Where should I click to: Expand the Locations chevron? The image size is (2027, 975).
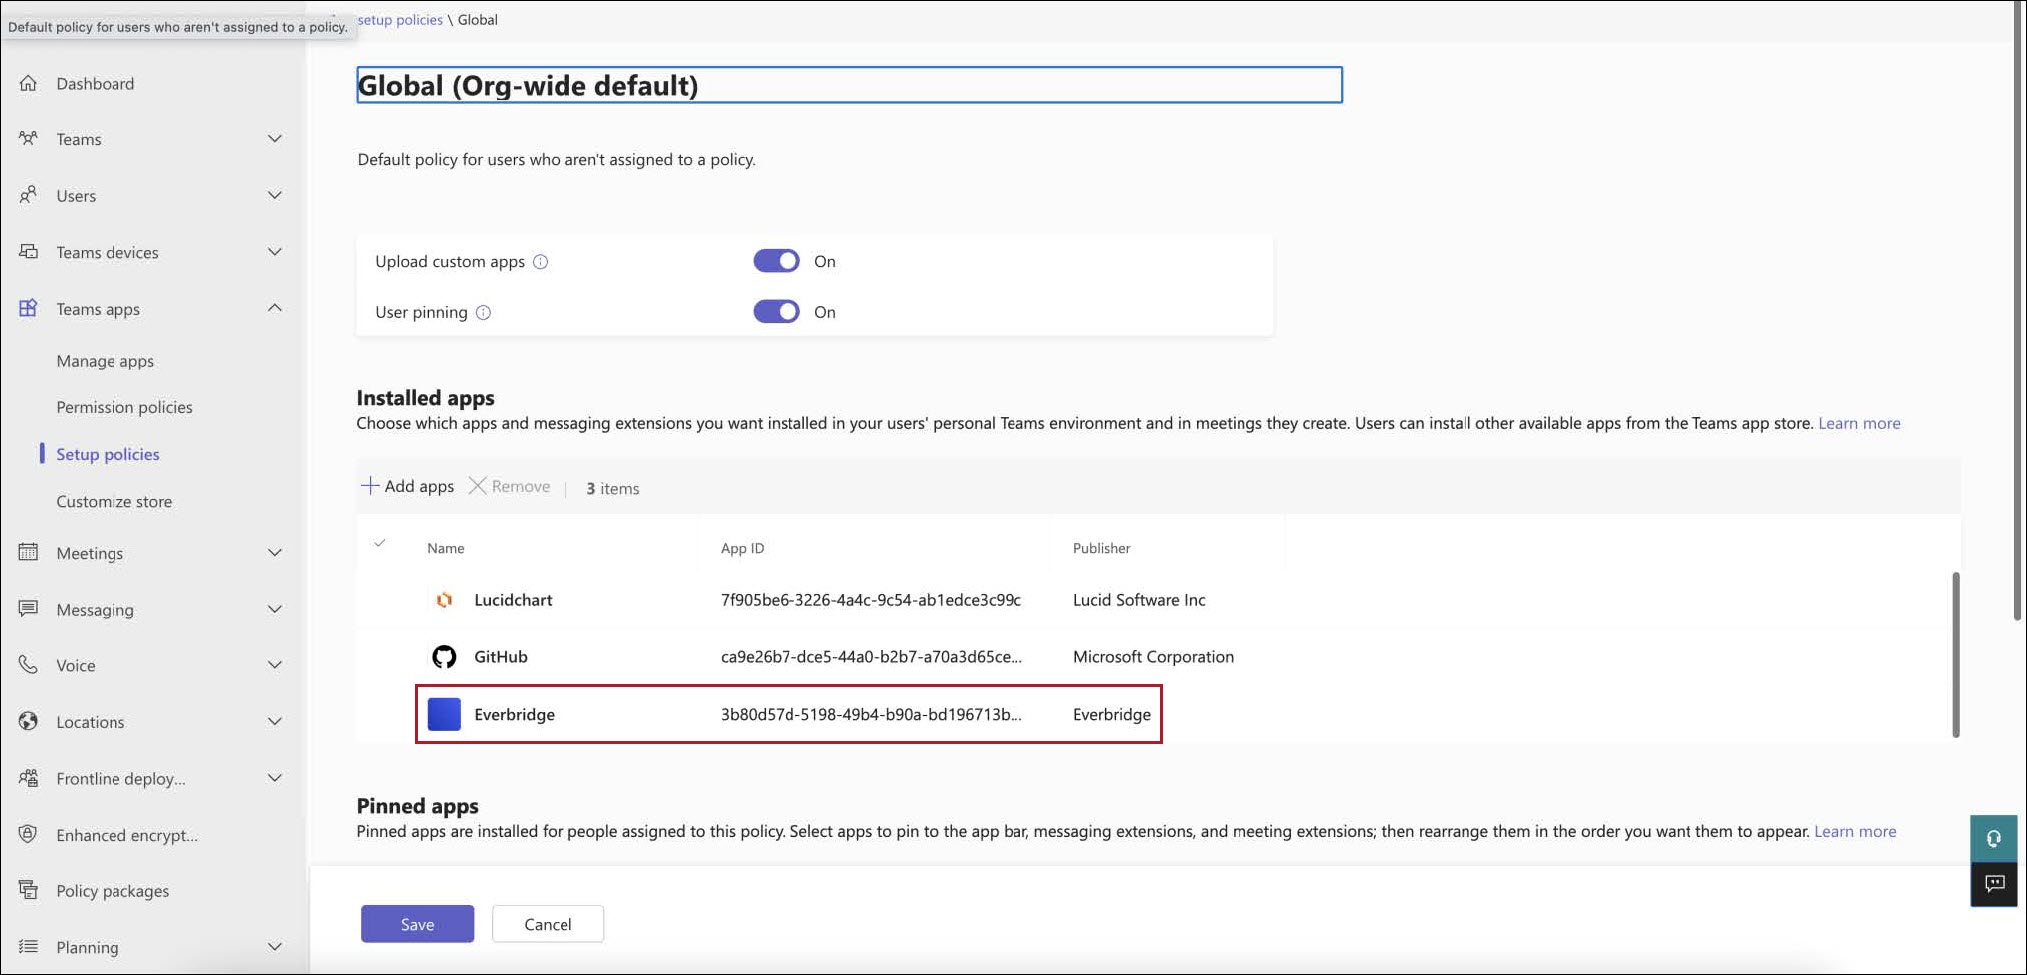pyautogui.click(x=274, y=721)
